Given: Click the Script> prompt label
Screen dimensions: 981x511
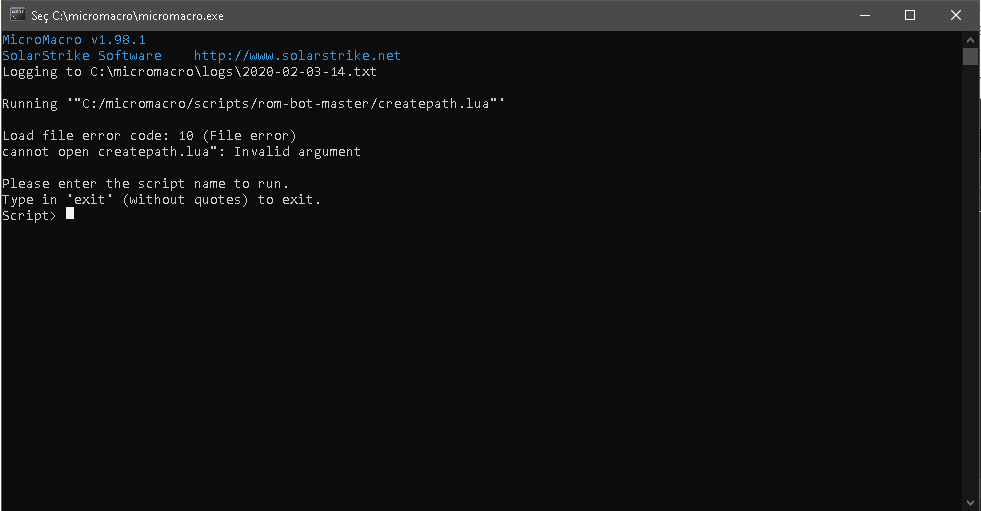Looking at the screenshot, I should pos(29,216).
